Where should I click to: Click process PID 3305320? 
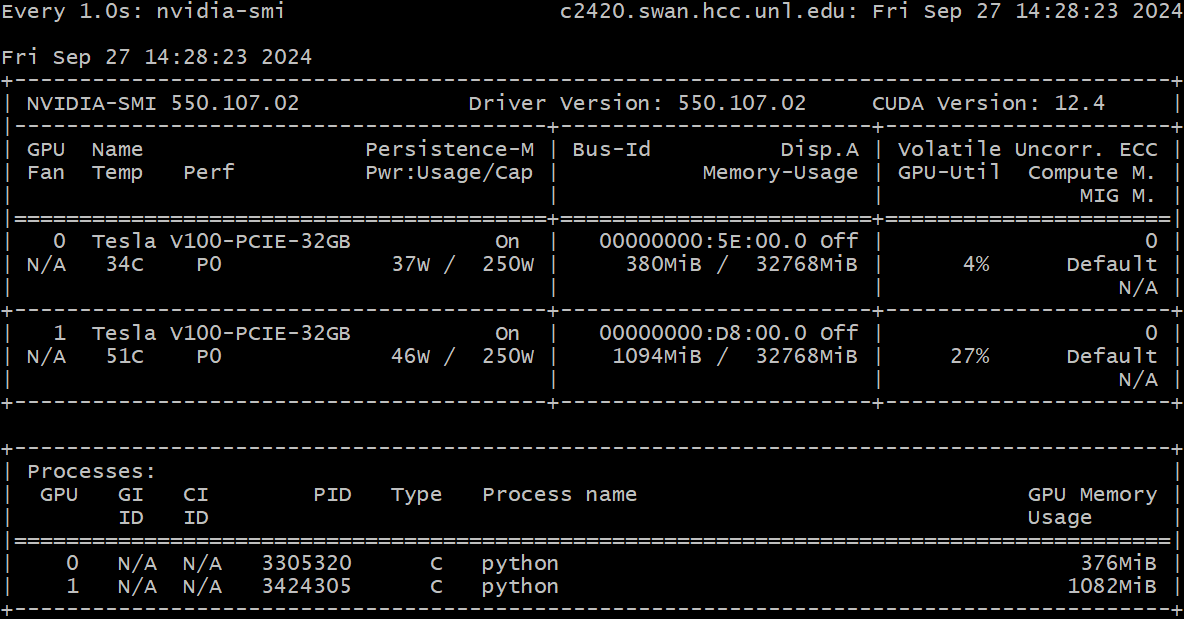pyautogui.click(x=306, y=563)
